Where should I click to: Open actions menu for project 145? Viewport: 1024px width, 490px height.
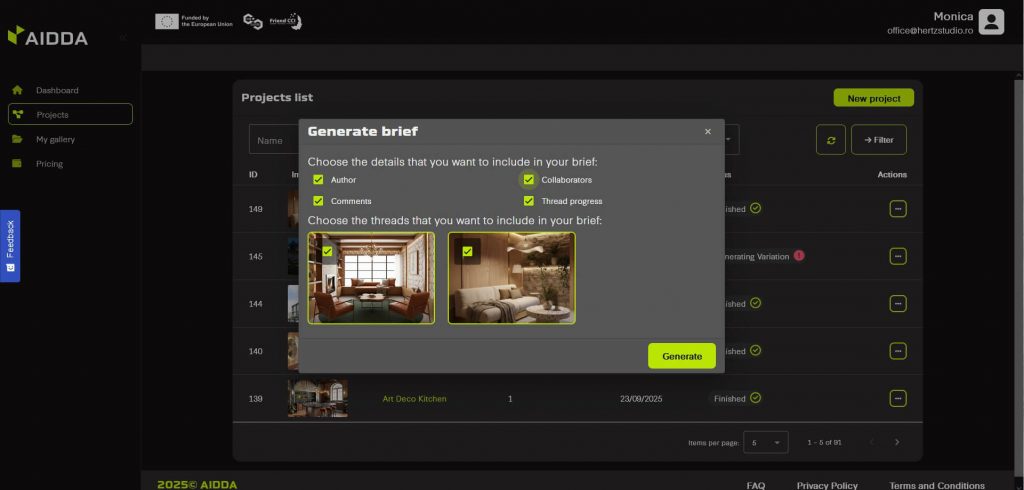point(898,256)
